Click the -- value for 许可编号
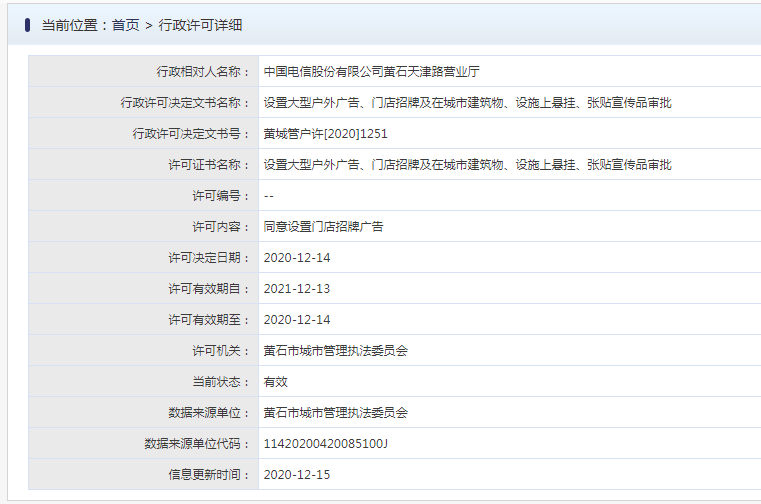Viewport: 761px width, 504px height. (269, 196)
